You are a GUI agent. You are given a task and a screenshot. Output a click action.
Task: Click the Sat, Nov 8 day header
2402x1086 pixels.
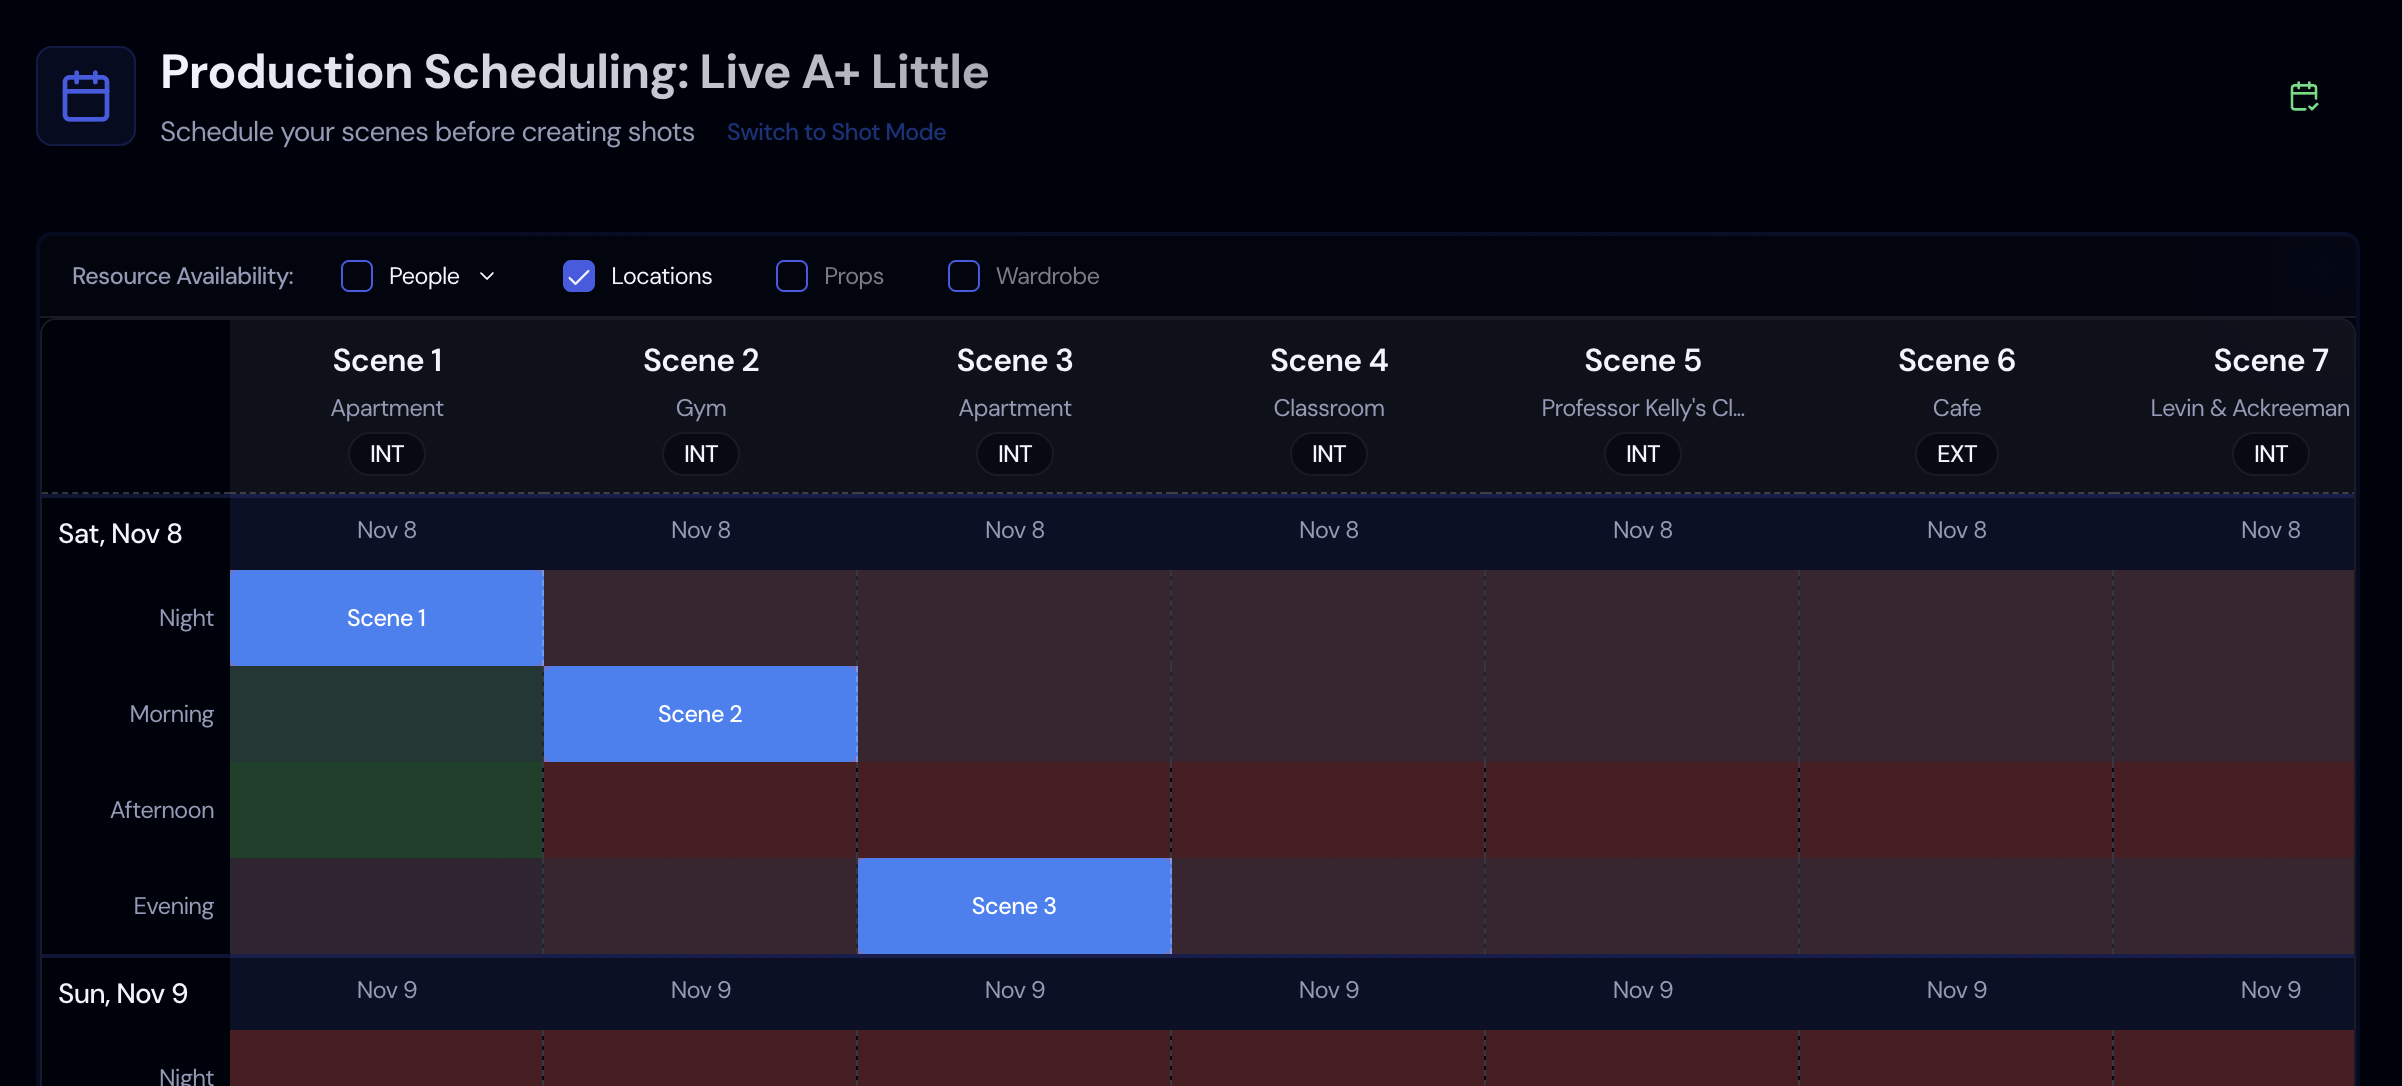[120, 533]
